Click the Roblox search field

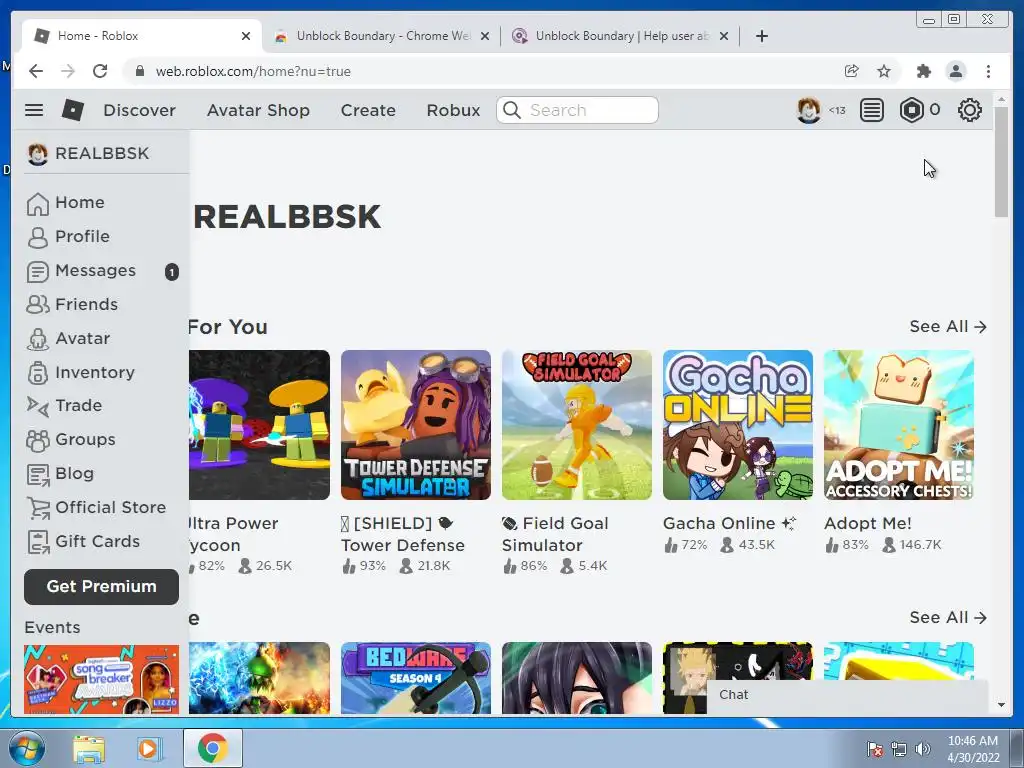coord(577,110)
